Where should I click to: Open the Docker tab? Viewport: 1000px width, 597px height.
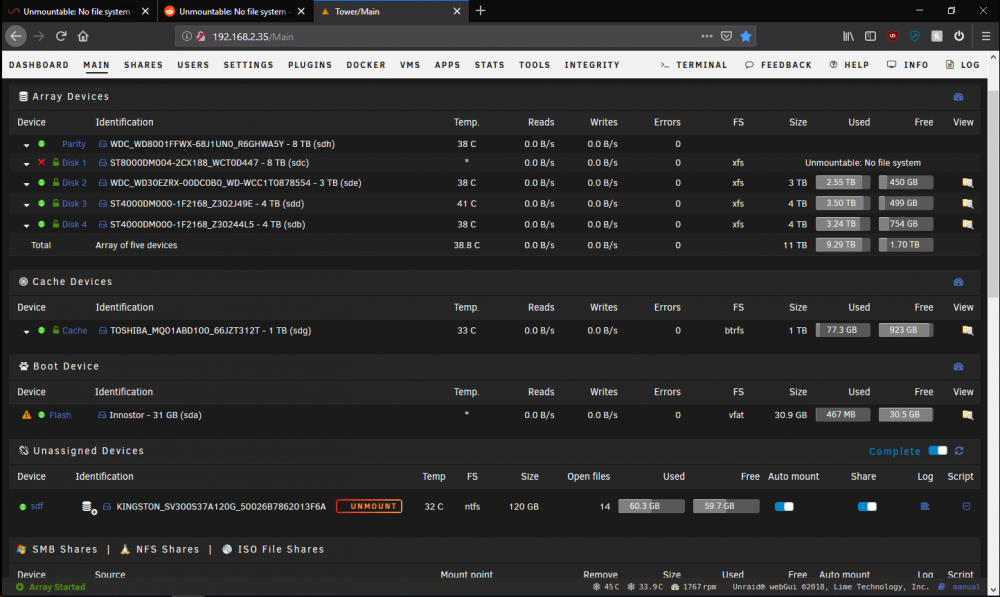point(366,65)
